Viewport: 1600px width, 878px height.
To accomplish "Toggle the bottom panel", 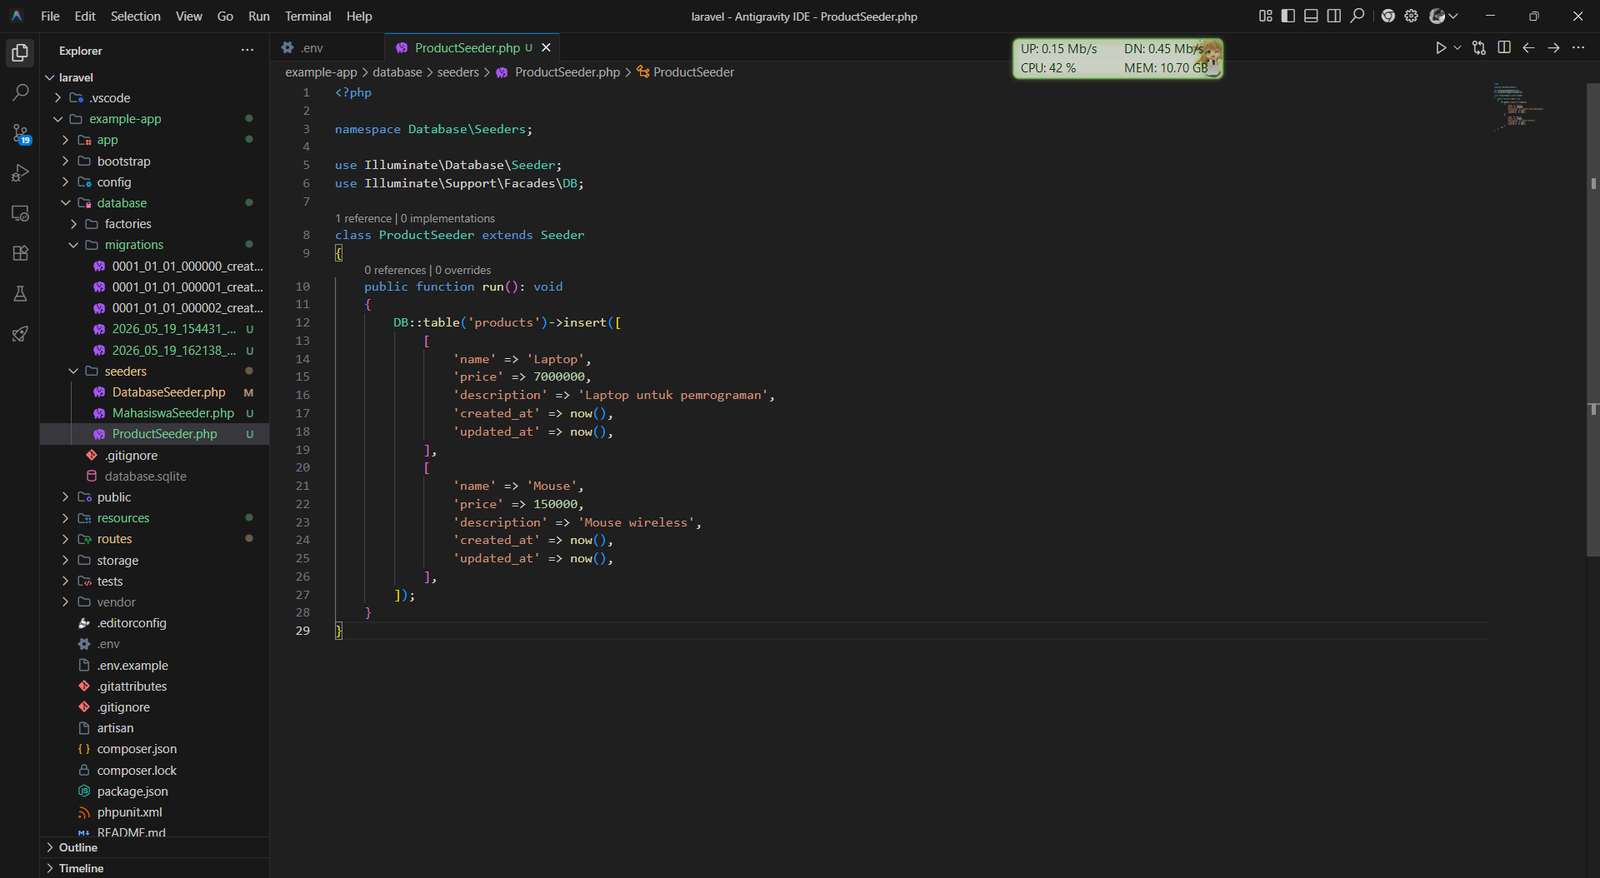I will coord(1311,16).
